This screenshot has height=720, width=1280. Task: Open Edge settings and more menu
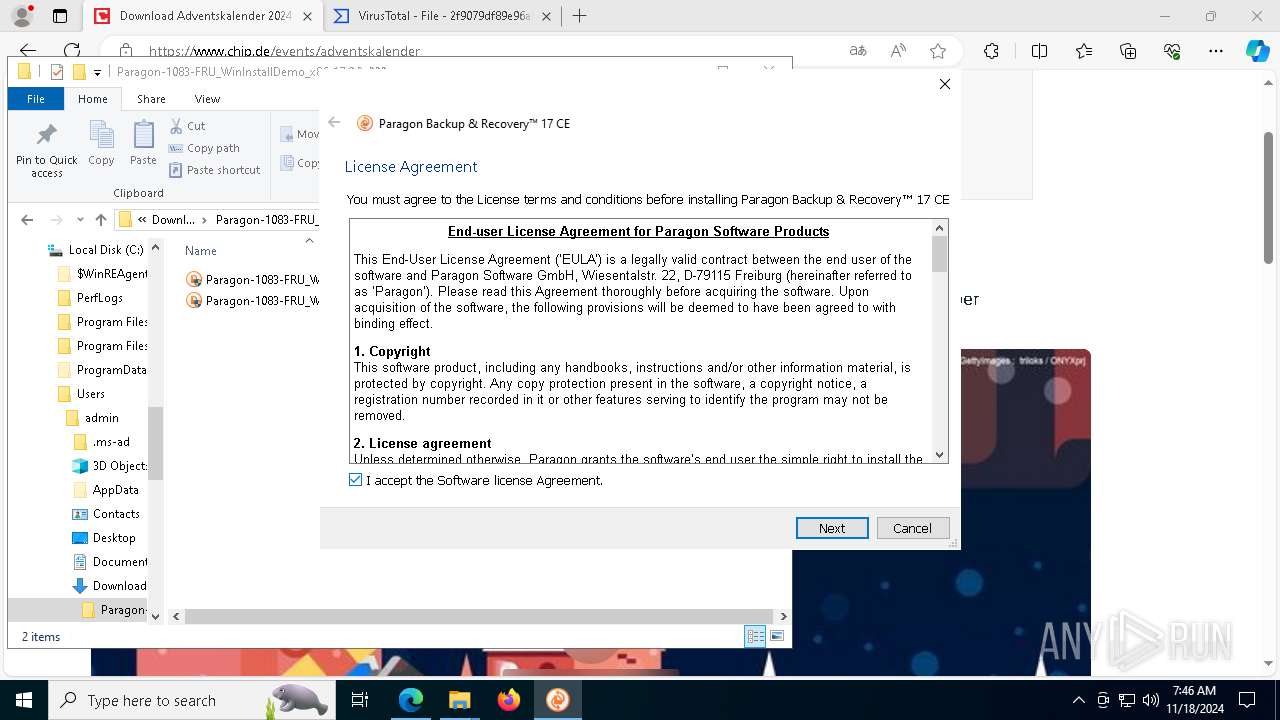pyautogui.click(x=1216, y=51)
